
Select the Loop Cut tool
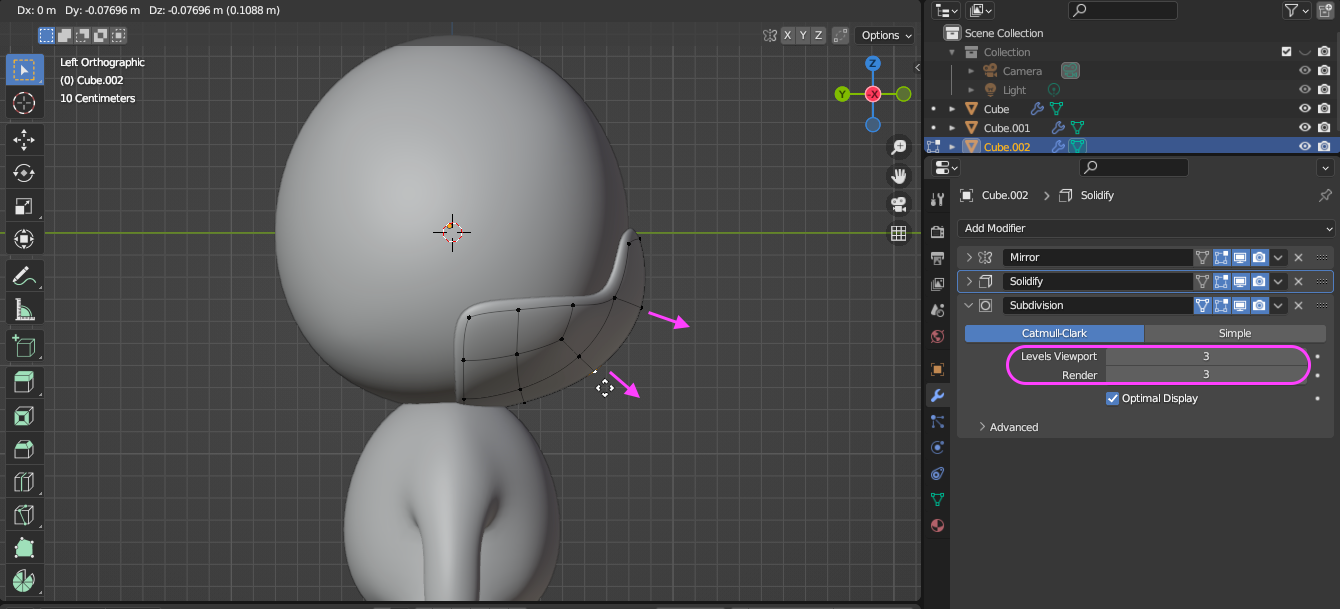coord(24,483)
